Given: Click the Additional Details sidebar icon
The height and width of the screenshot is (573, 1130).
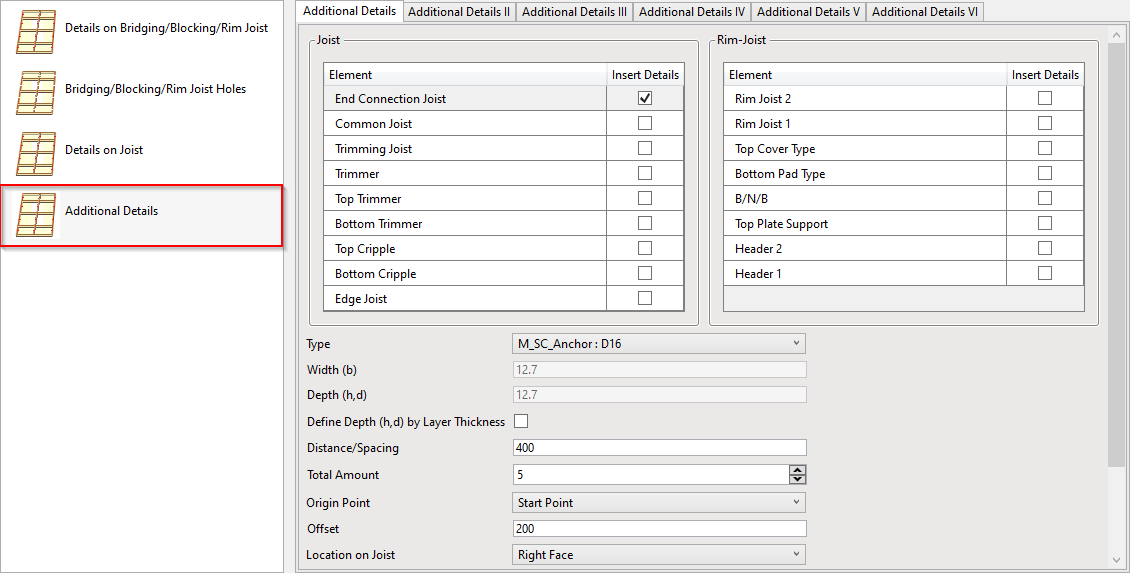Looking at the screenshot, I should (36, 213).
